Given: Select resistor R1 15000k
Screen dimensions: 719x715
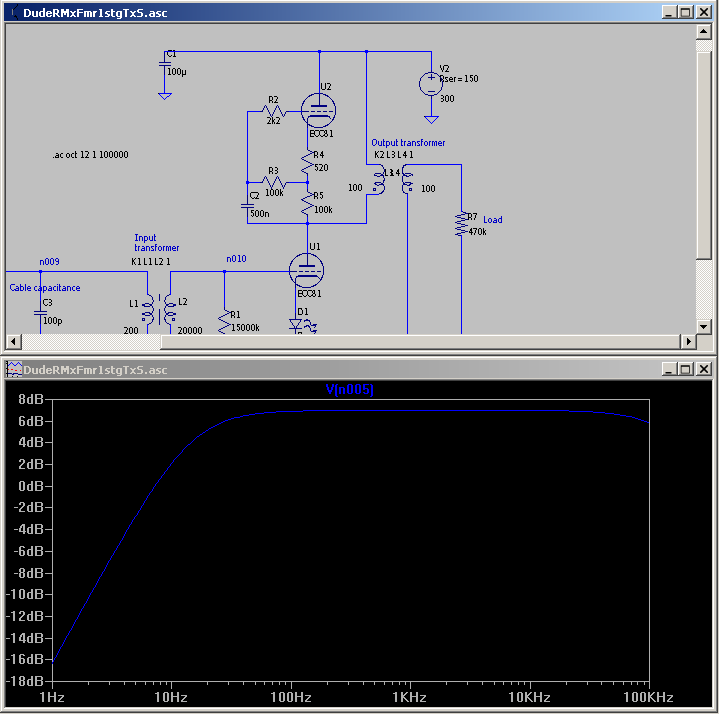Looking at the screenshot, I should coord(224,322).
